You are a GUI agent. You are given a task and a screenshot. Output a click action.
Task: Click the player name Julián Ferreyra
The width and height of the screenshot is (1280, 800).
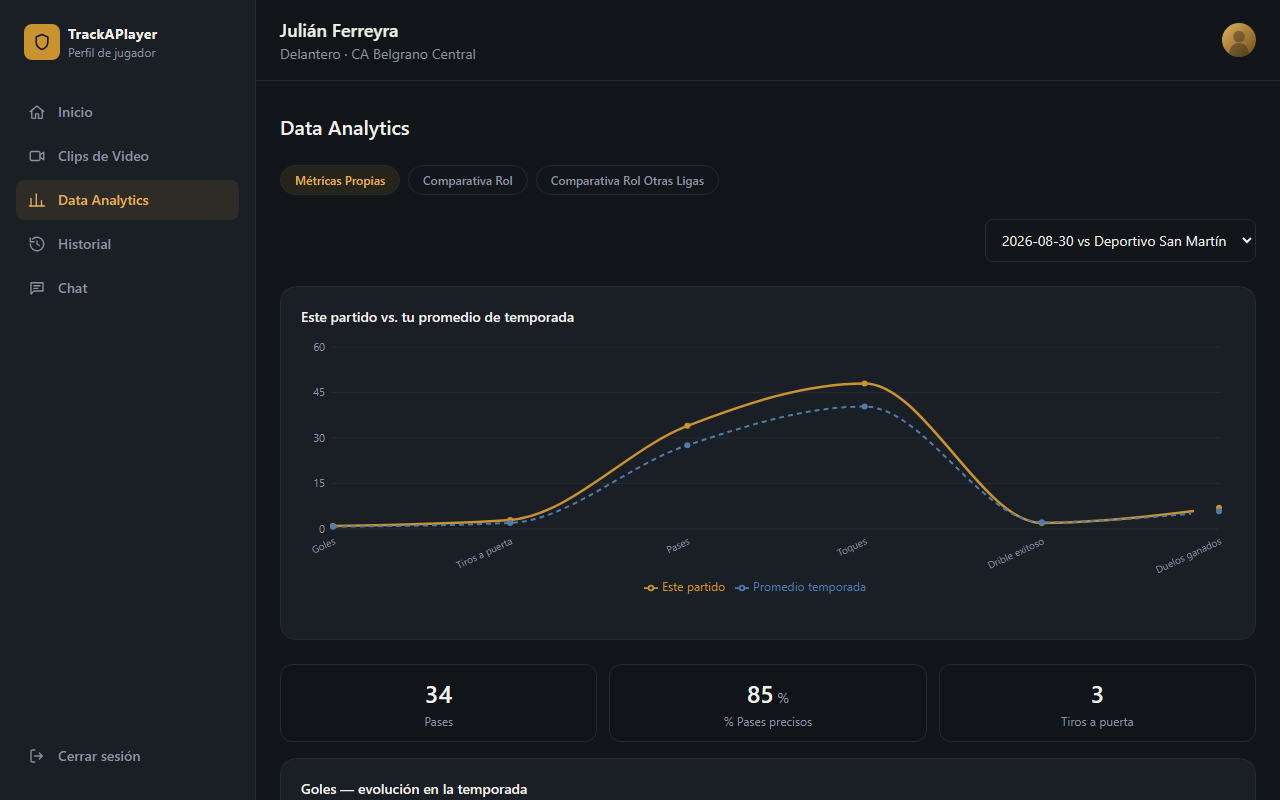(339, 31)
